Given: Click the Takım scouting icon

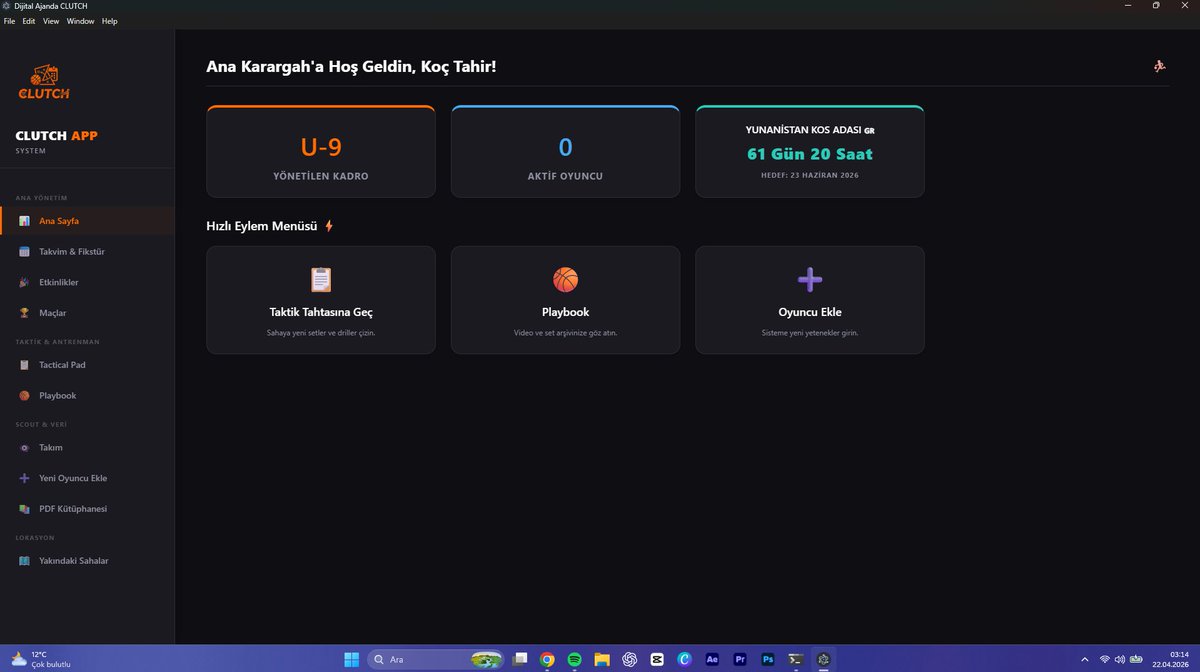Looking at the screenshot, I should tap(24, 448).
